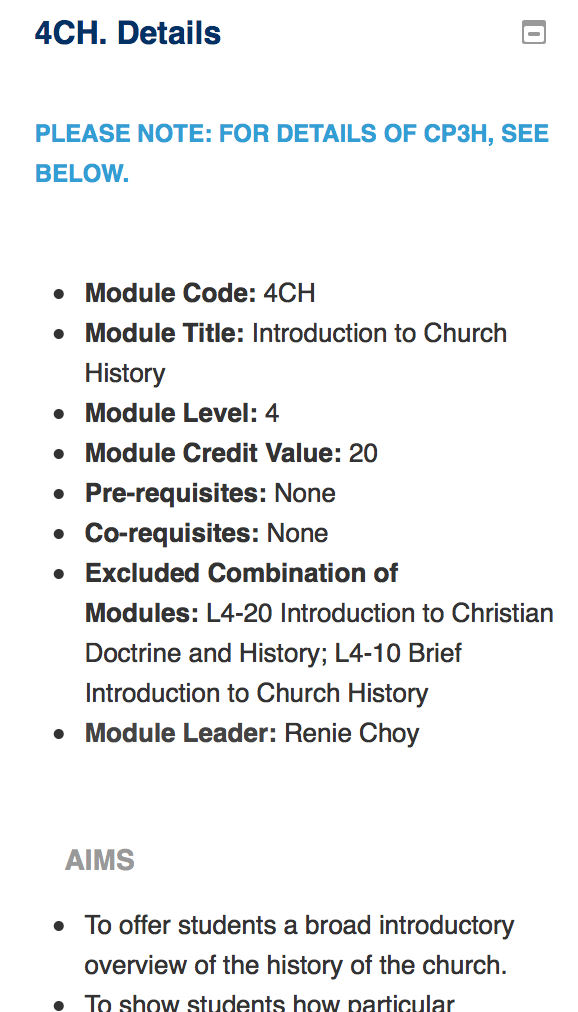The image size is (578, 1012).
Task: Click the AIMS heading
Action: point(99,860)
